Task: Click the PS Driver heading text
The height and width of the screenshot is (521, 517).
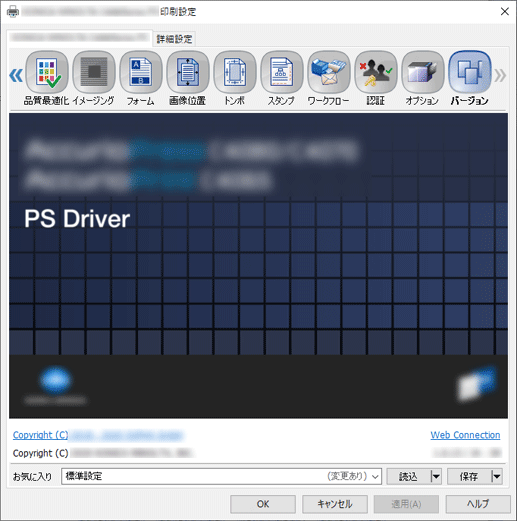Action: point(77,219)
